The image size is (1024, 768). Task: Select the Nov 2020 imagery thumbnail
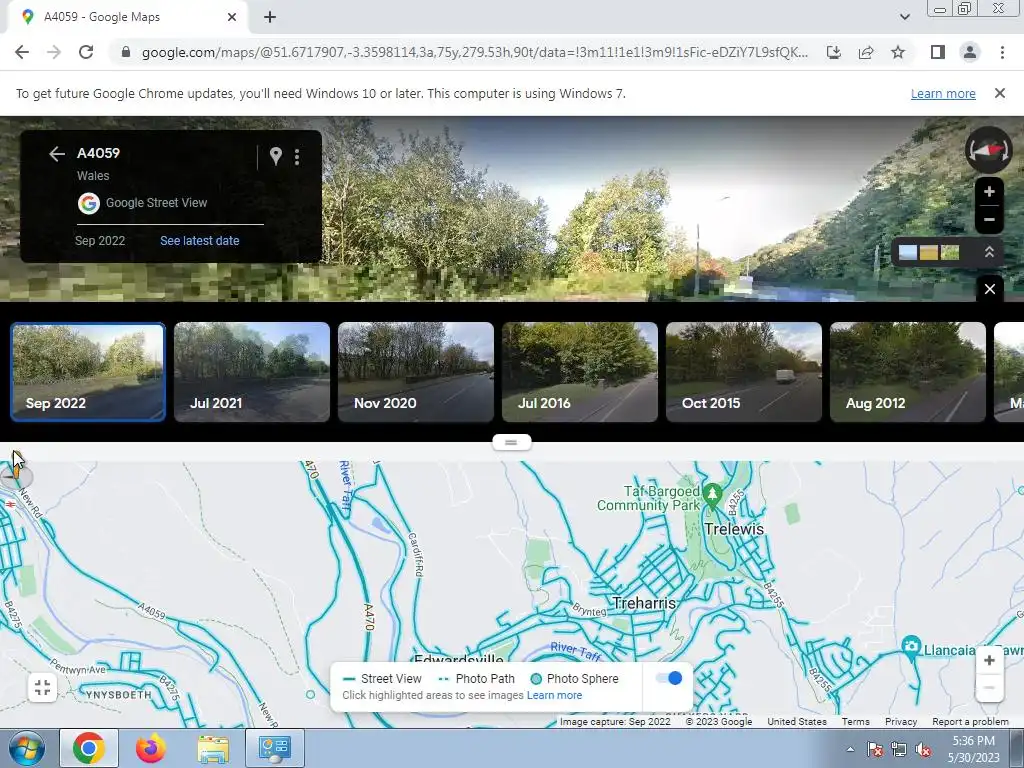pos(416,372)
